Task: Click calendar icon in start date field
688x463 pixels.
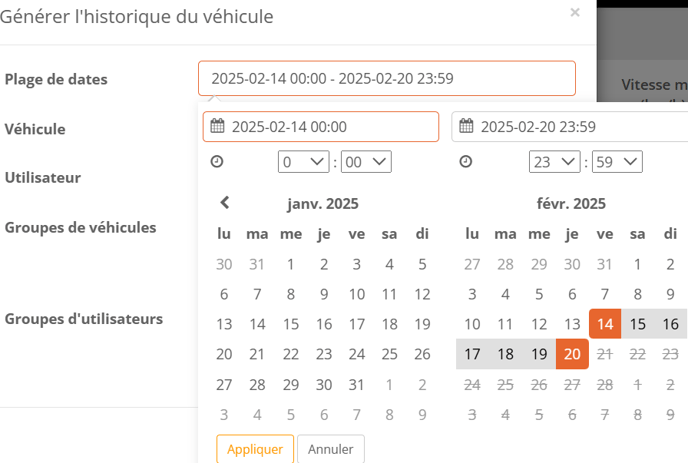Action: 217,127
